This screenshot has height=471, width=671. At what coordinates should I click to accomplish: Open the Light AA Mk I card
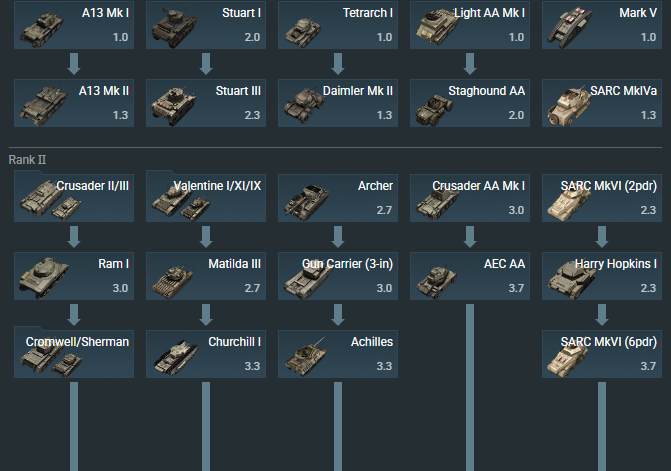point(470,25)
